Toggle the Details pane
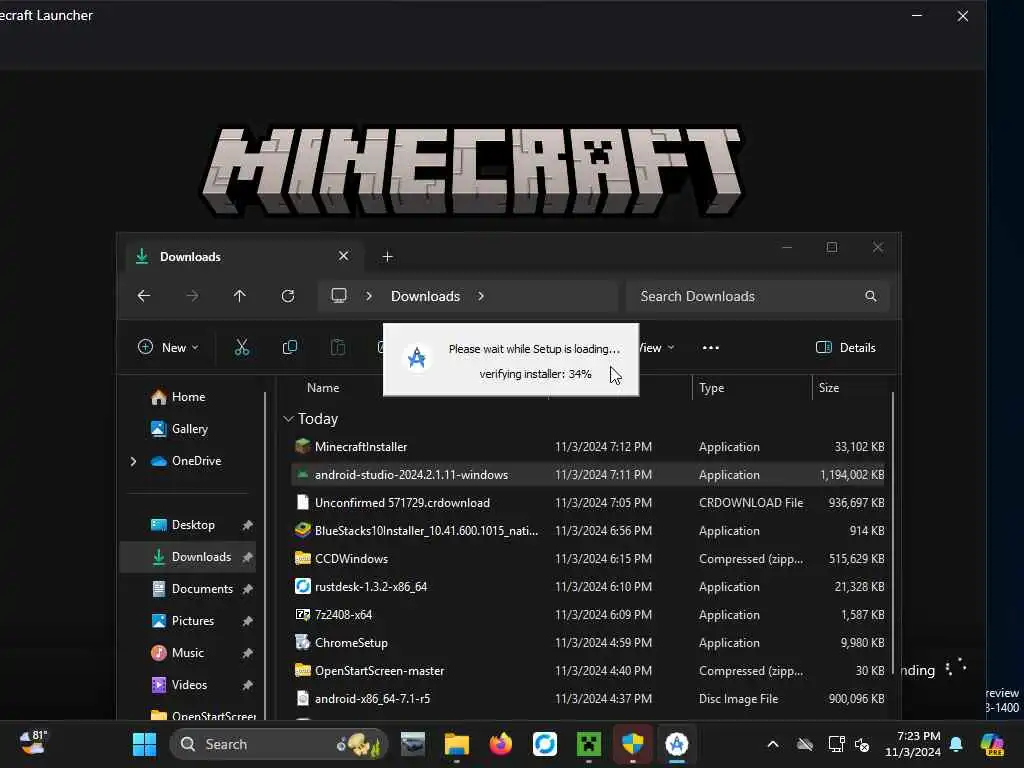 coord(846,347)
